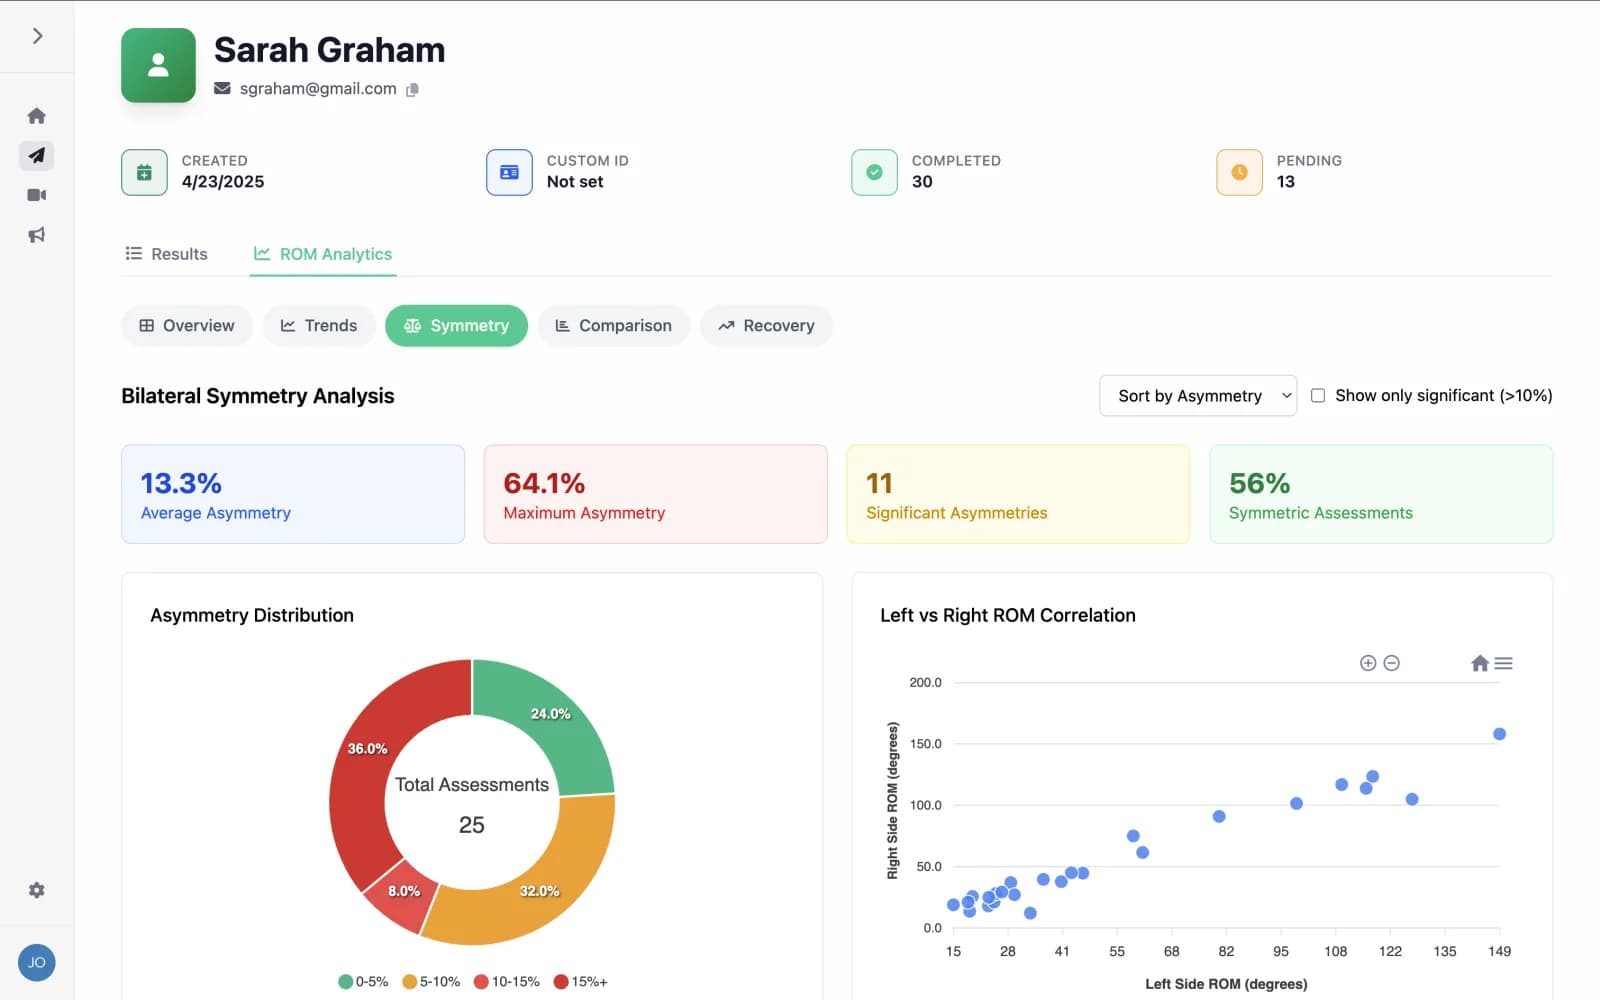This screenshot has width=1600, height=1000.
Task: Open settings via the gear icon
Action: tap(36, 890)
